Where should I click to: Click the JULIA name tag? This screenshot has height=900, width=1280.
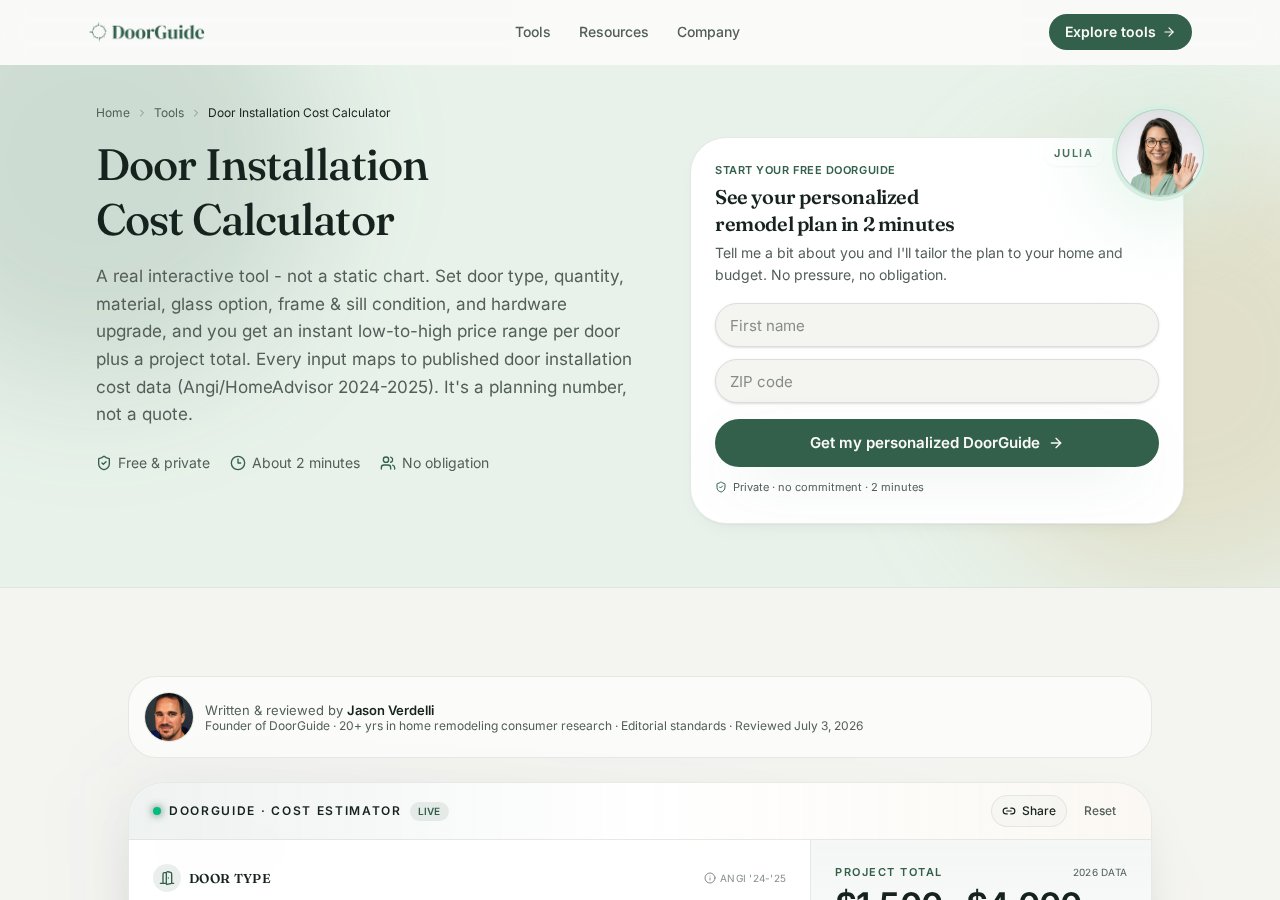tap(1073, 153)
